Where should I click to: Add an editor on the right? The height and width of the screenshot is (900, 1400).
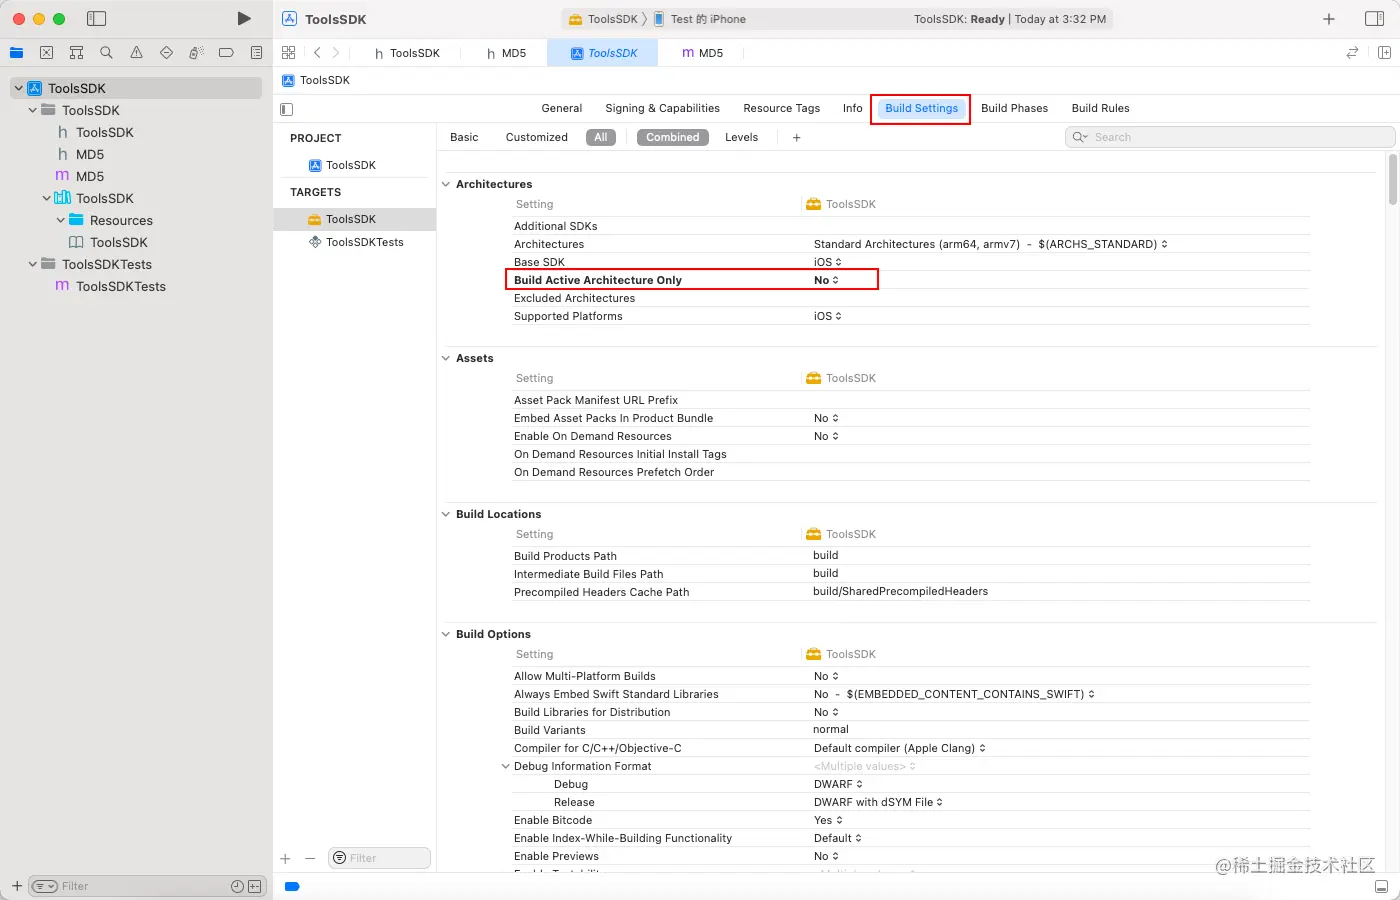click(1385, 53)
